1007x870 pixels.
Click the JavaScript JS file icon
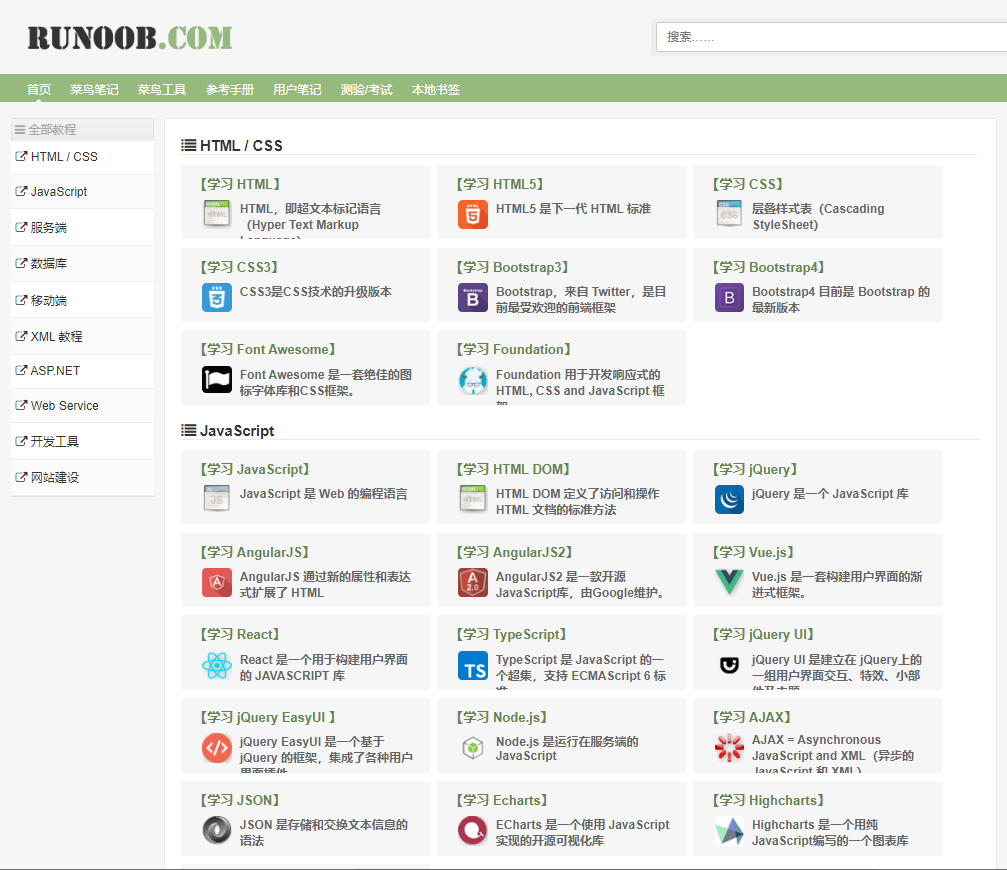[x=216, y=499]
